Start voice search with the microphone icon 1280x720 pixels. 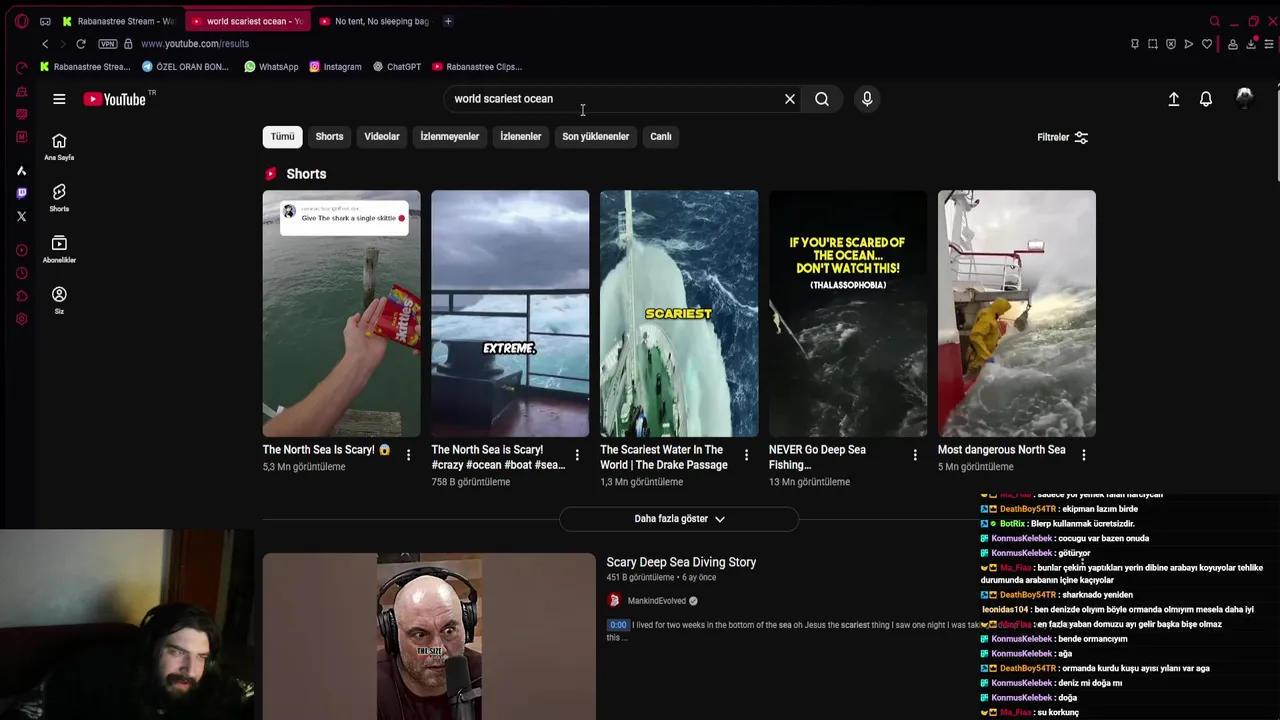point(867,99)
